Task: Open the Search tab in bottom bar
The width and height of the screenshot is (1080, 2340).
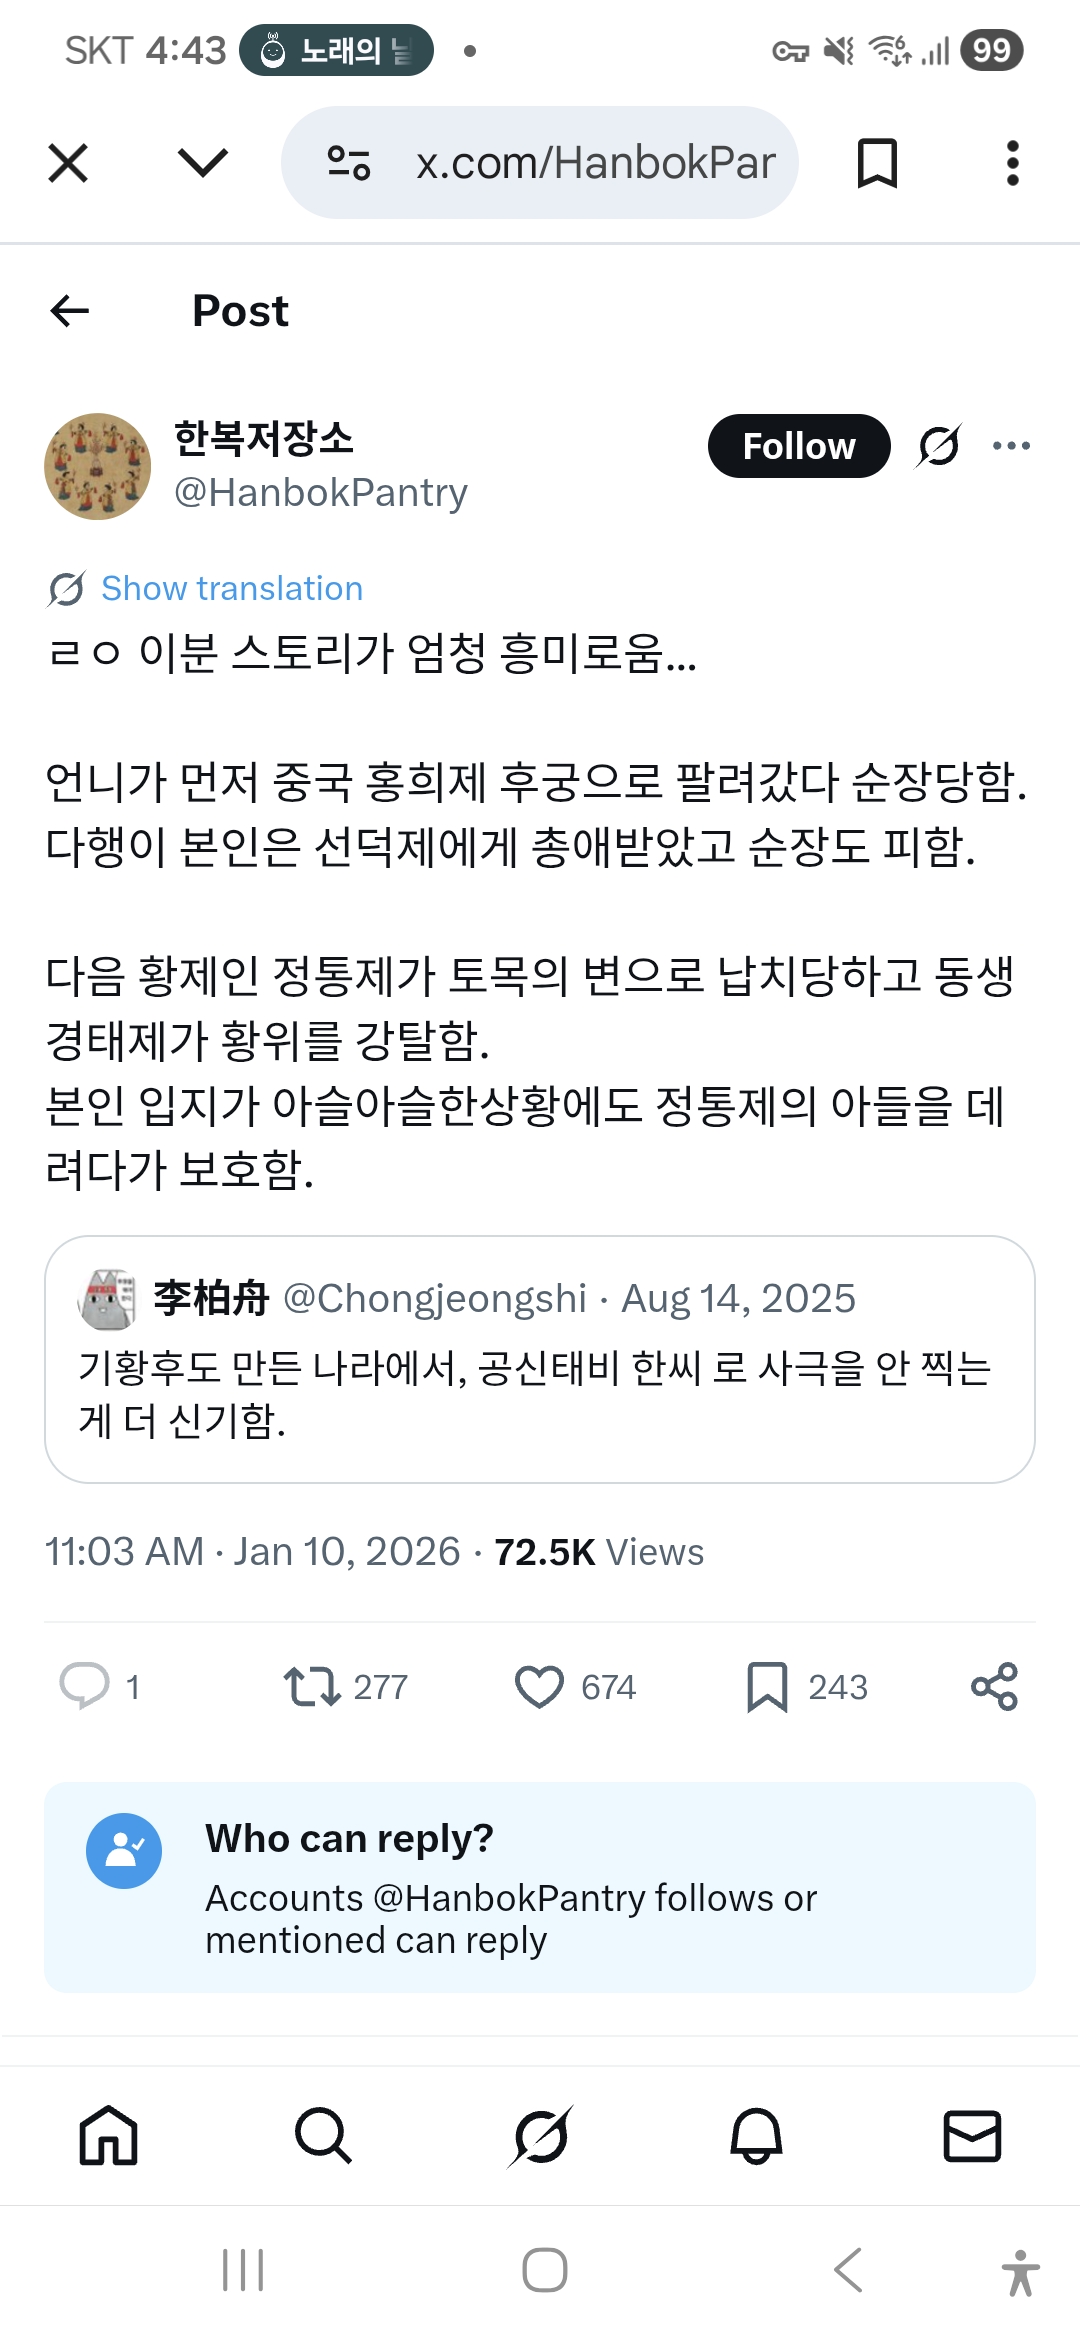Action: coord(323,2136)
